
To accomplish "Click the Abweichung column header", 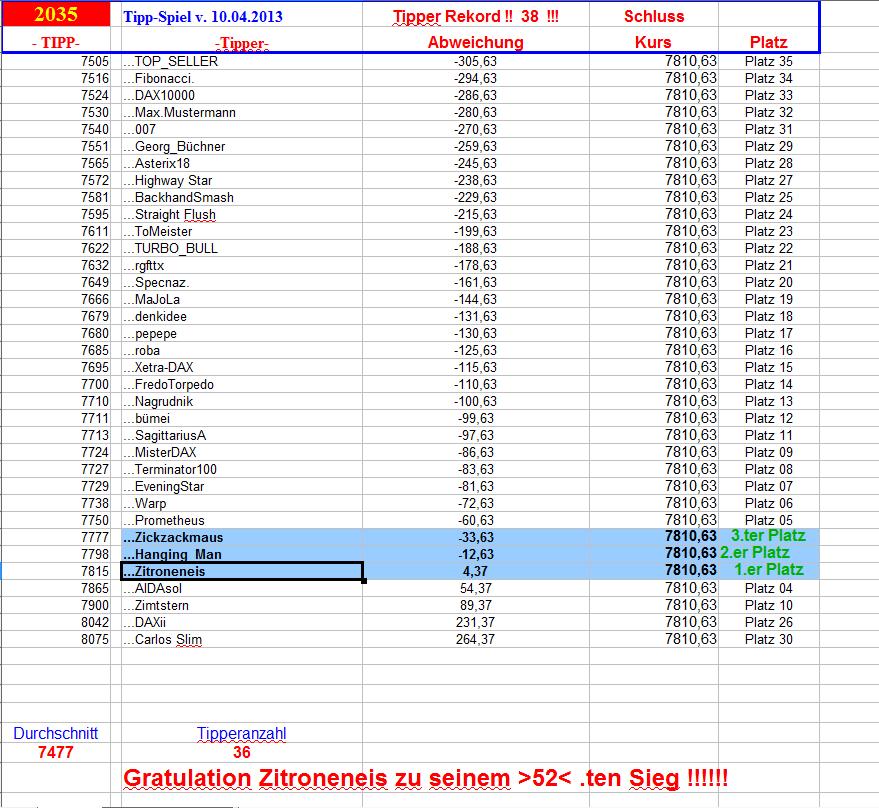I will pyautogui.click(x=475, y=42).
